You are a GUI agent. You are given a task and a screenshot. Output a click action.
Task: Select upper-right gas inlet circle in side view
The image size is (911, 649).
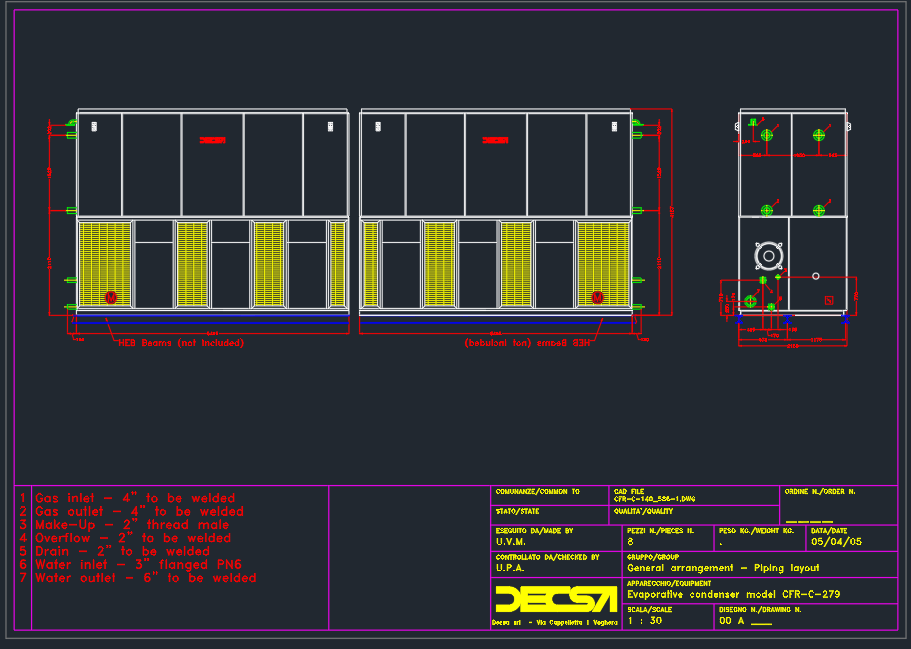click(819, 135)
